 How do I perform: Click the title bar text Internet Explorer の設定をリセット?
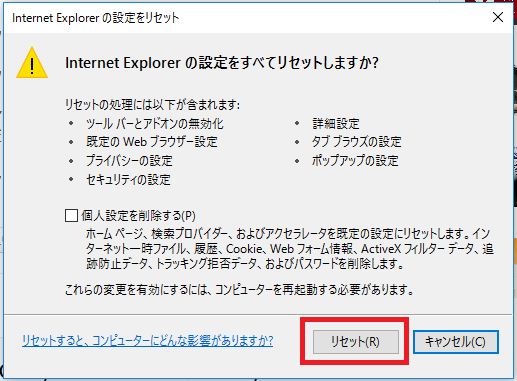(96, 18)
